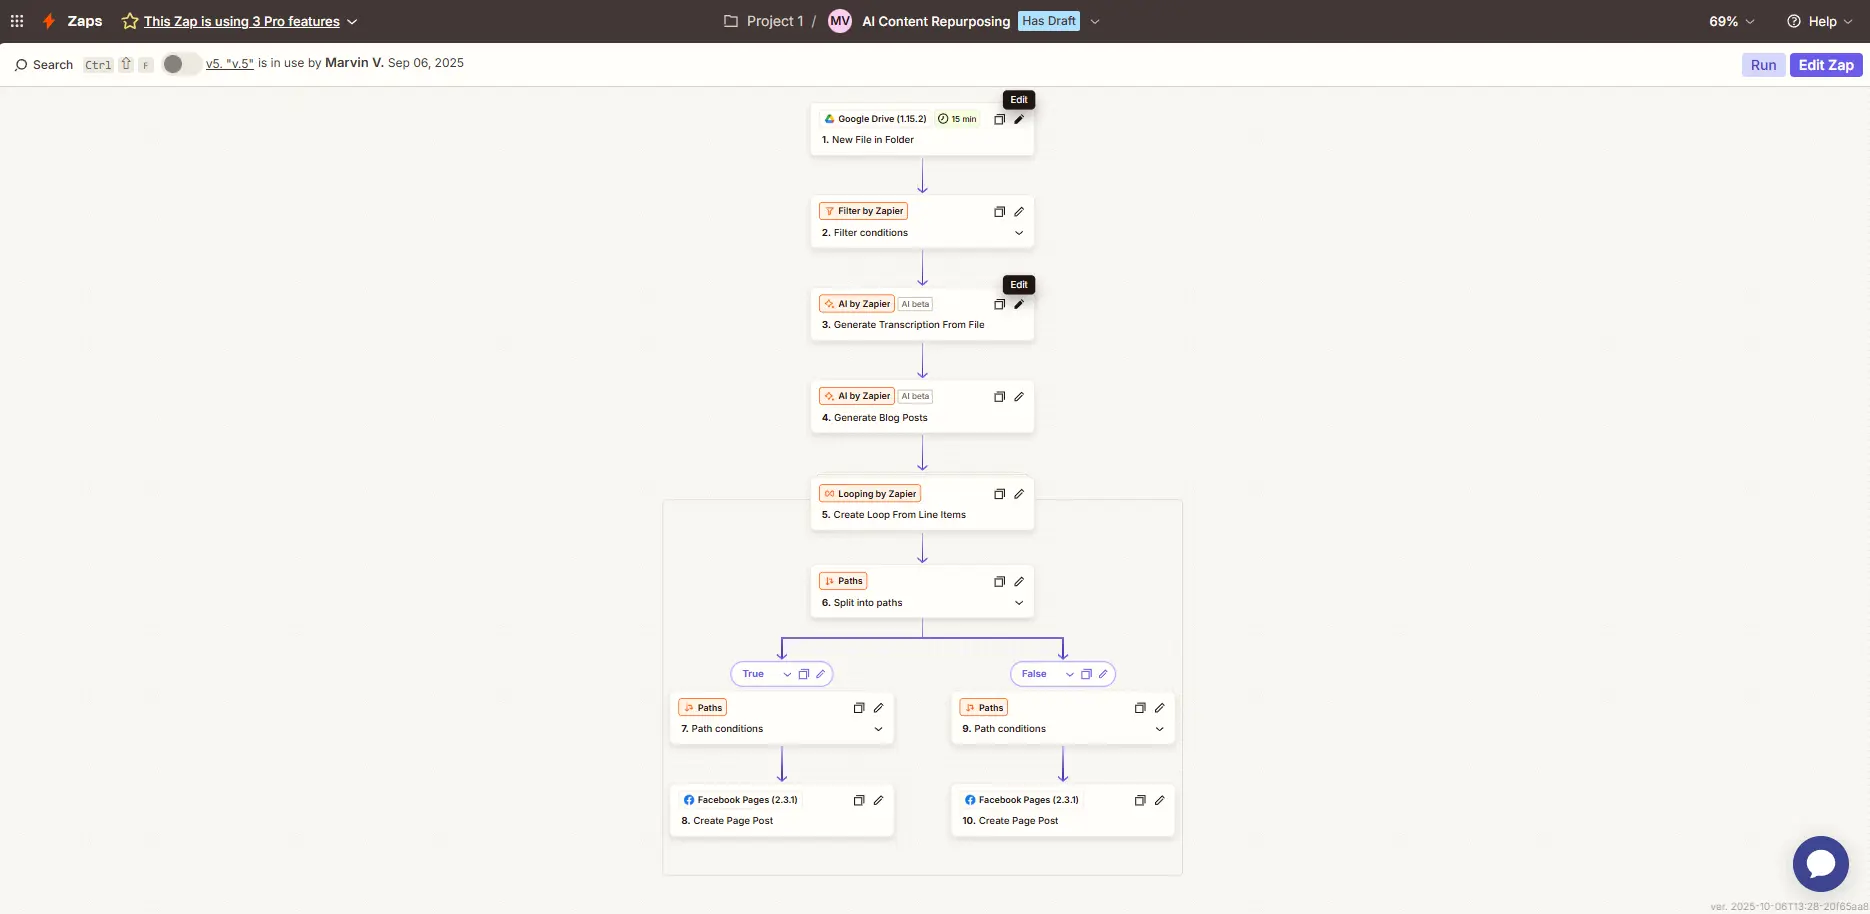
Task: Click the Search field in toolbar
Action: coord(45,65)
